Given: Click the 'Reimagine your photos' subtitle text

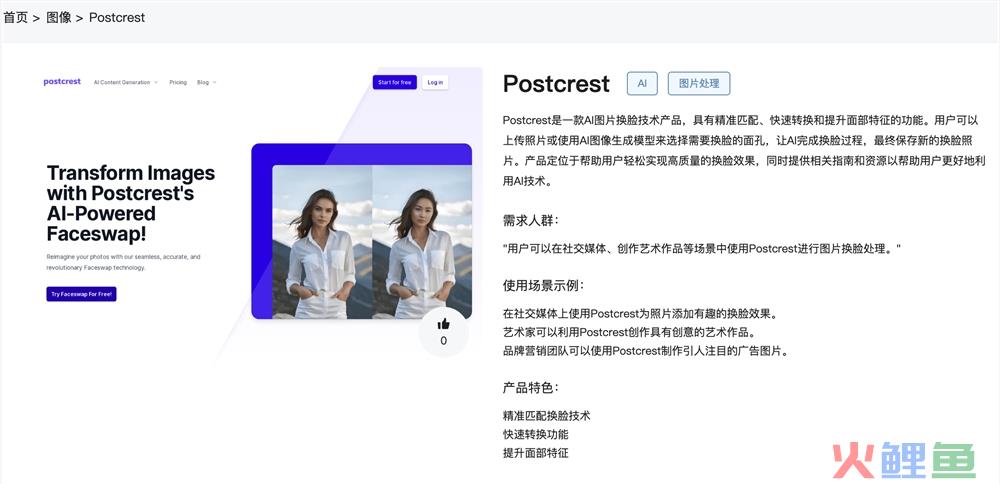Looking at the screenshot, I should coord(124,262).
